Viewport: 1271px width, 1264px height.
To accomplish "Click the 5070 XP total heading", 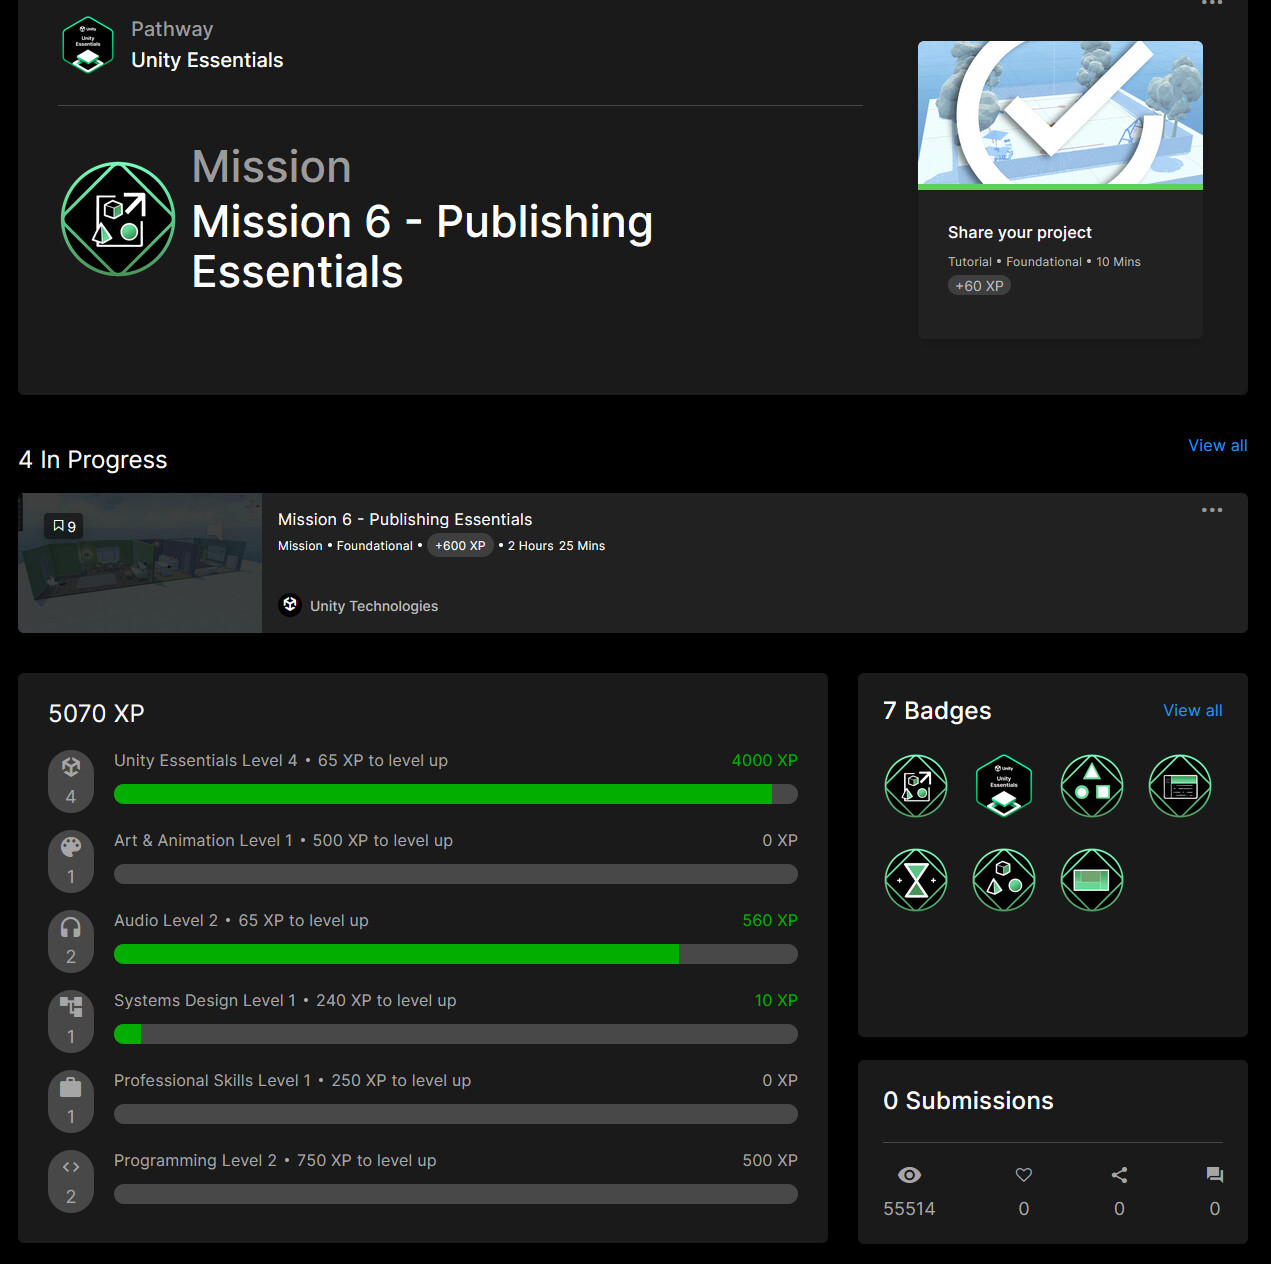I will coord(97,714).
